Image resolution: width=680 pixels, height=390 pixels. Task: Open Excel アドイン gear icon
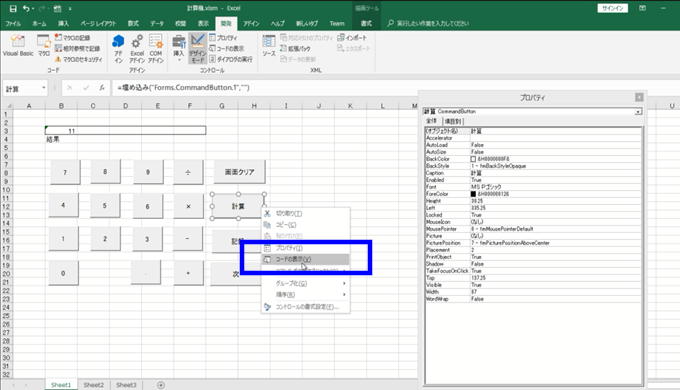[137, 48]
